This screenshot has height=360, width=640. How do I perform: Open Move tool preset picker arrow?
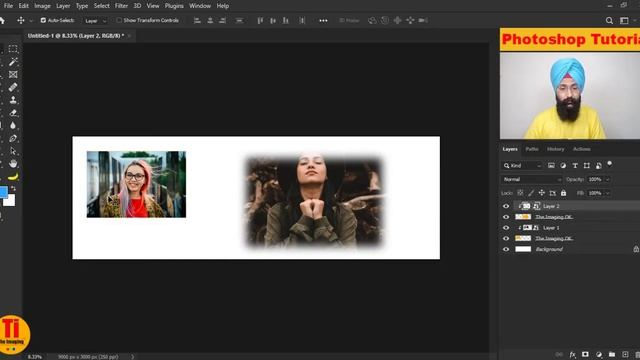coord(31,21)
